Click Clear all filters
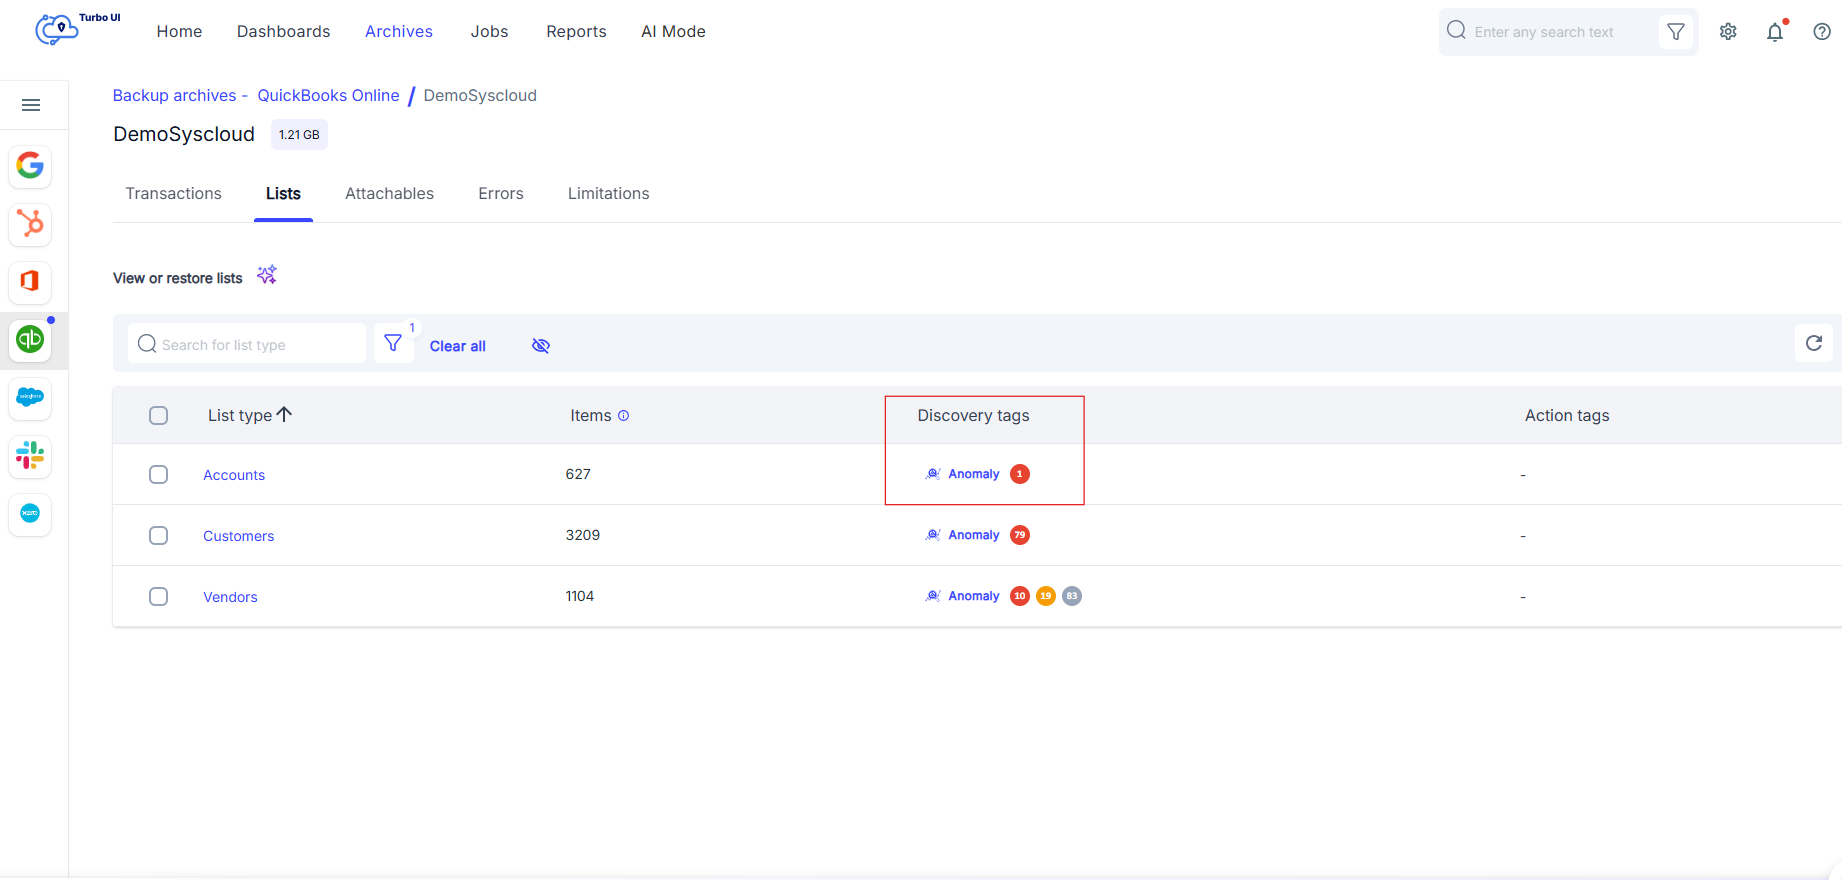 click(458, 346)
